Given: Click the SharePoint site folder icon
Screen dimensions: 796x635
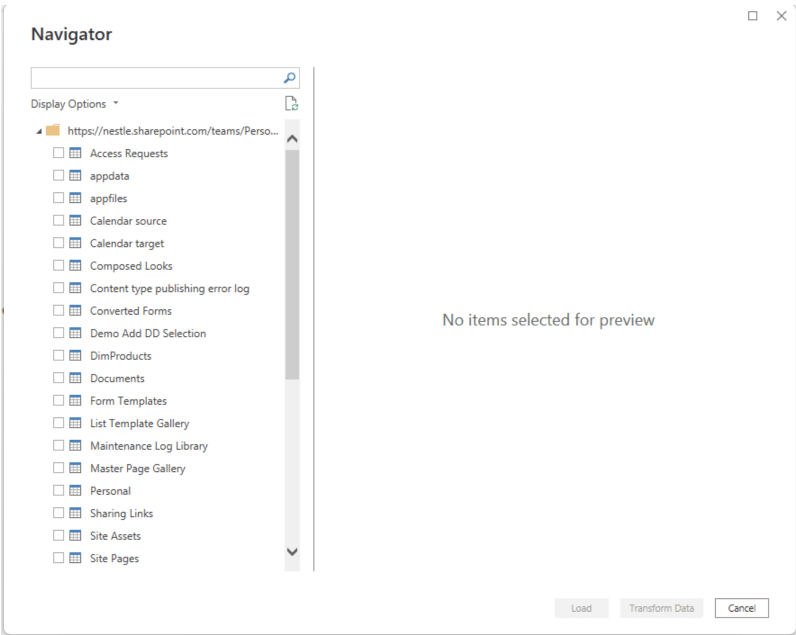Looking at the screenshot, I should click(x=53, y=131).
